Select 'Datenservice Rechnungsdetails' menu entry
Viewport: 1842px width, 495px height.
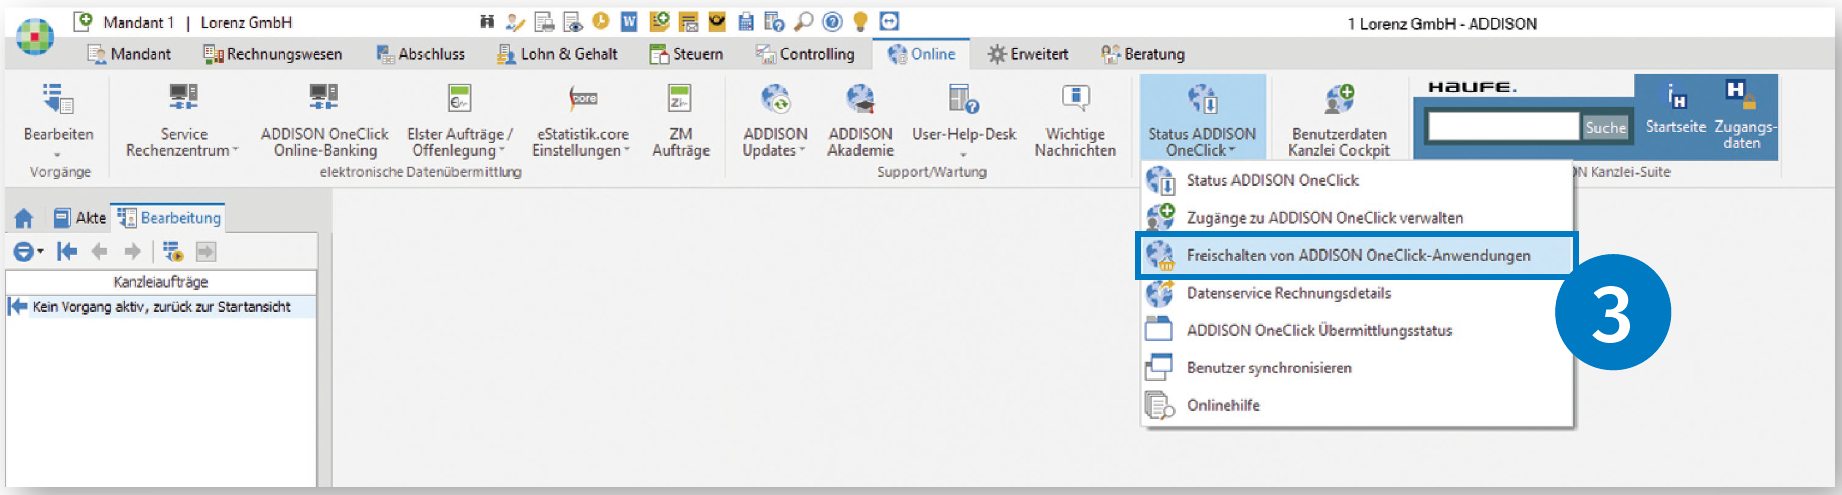click(x=1357, y=293)
